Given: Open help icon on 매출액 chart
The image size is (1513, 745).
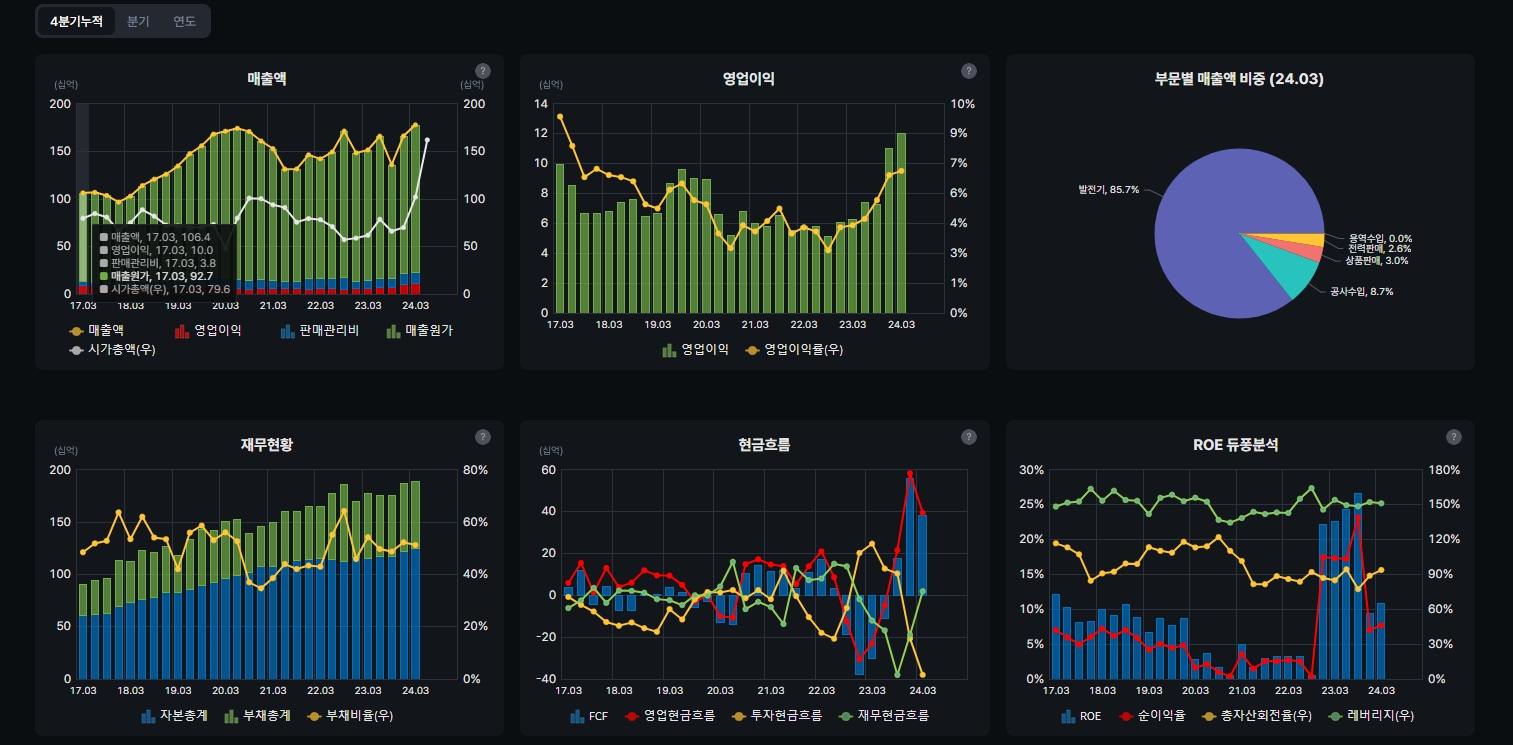Looking at the screenshot, I should pyautogui.click(x=483, y=71).
